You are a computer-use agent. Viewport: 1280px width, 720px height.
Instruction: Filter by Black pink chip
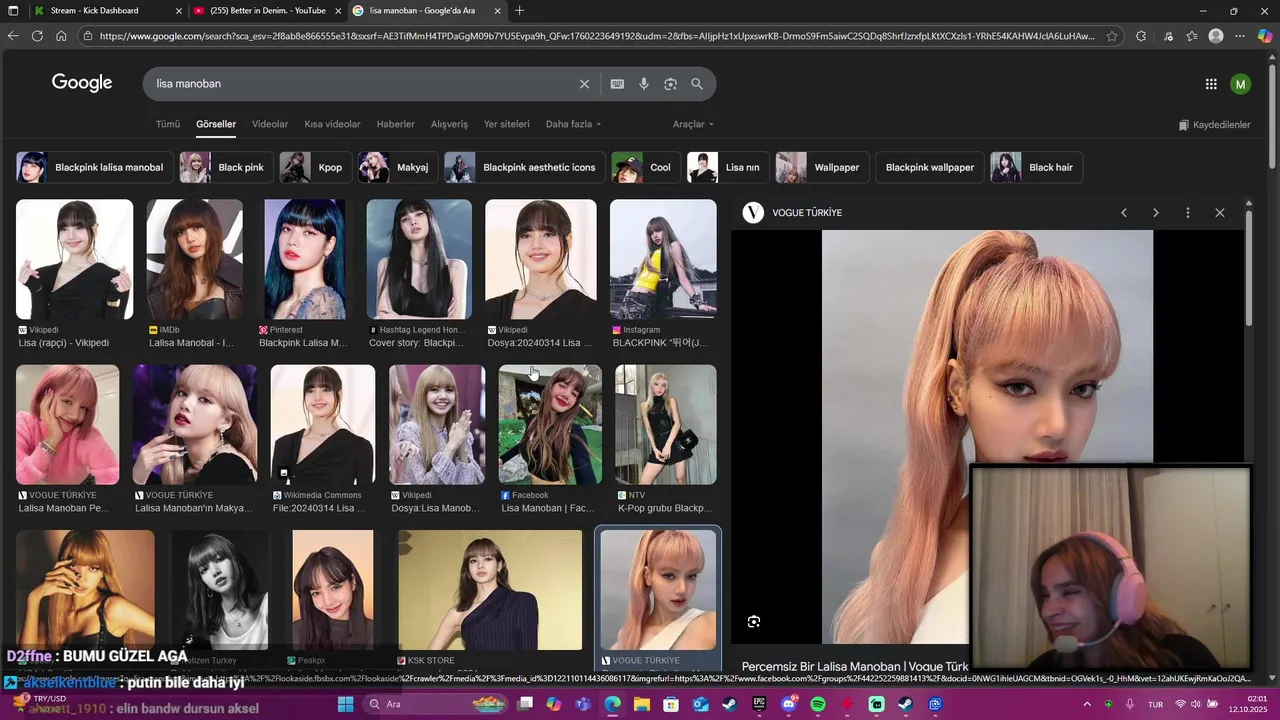[226, 167]
